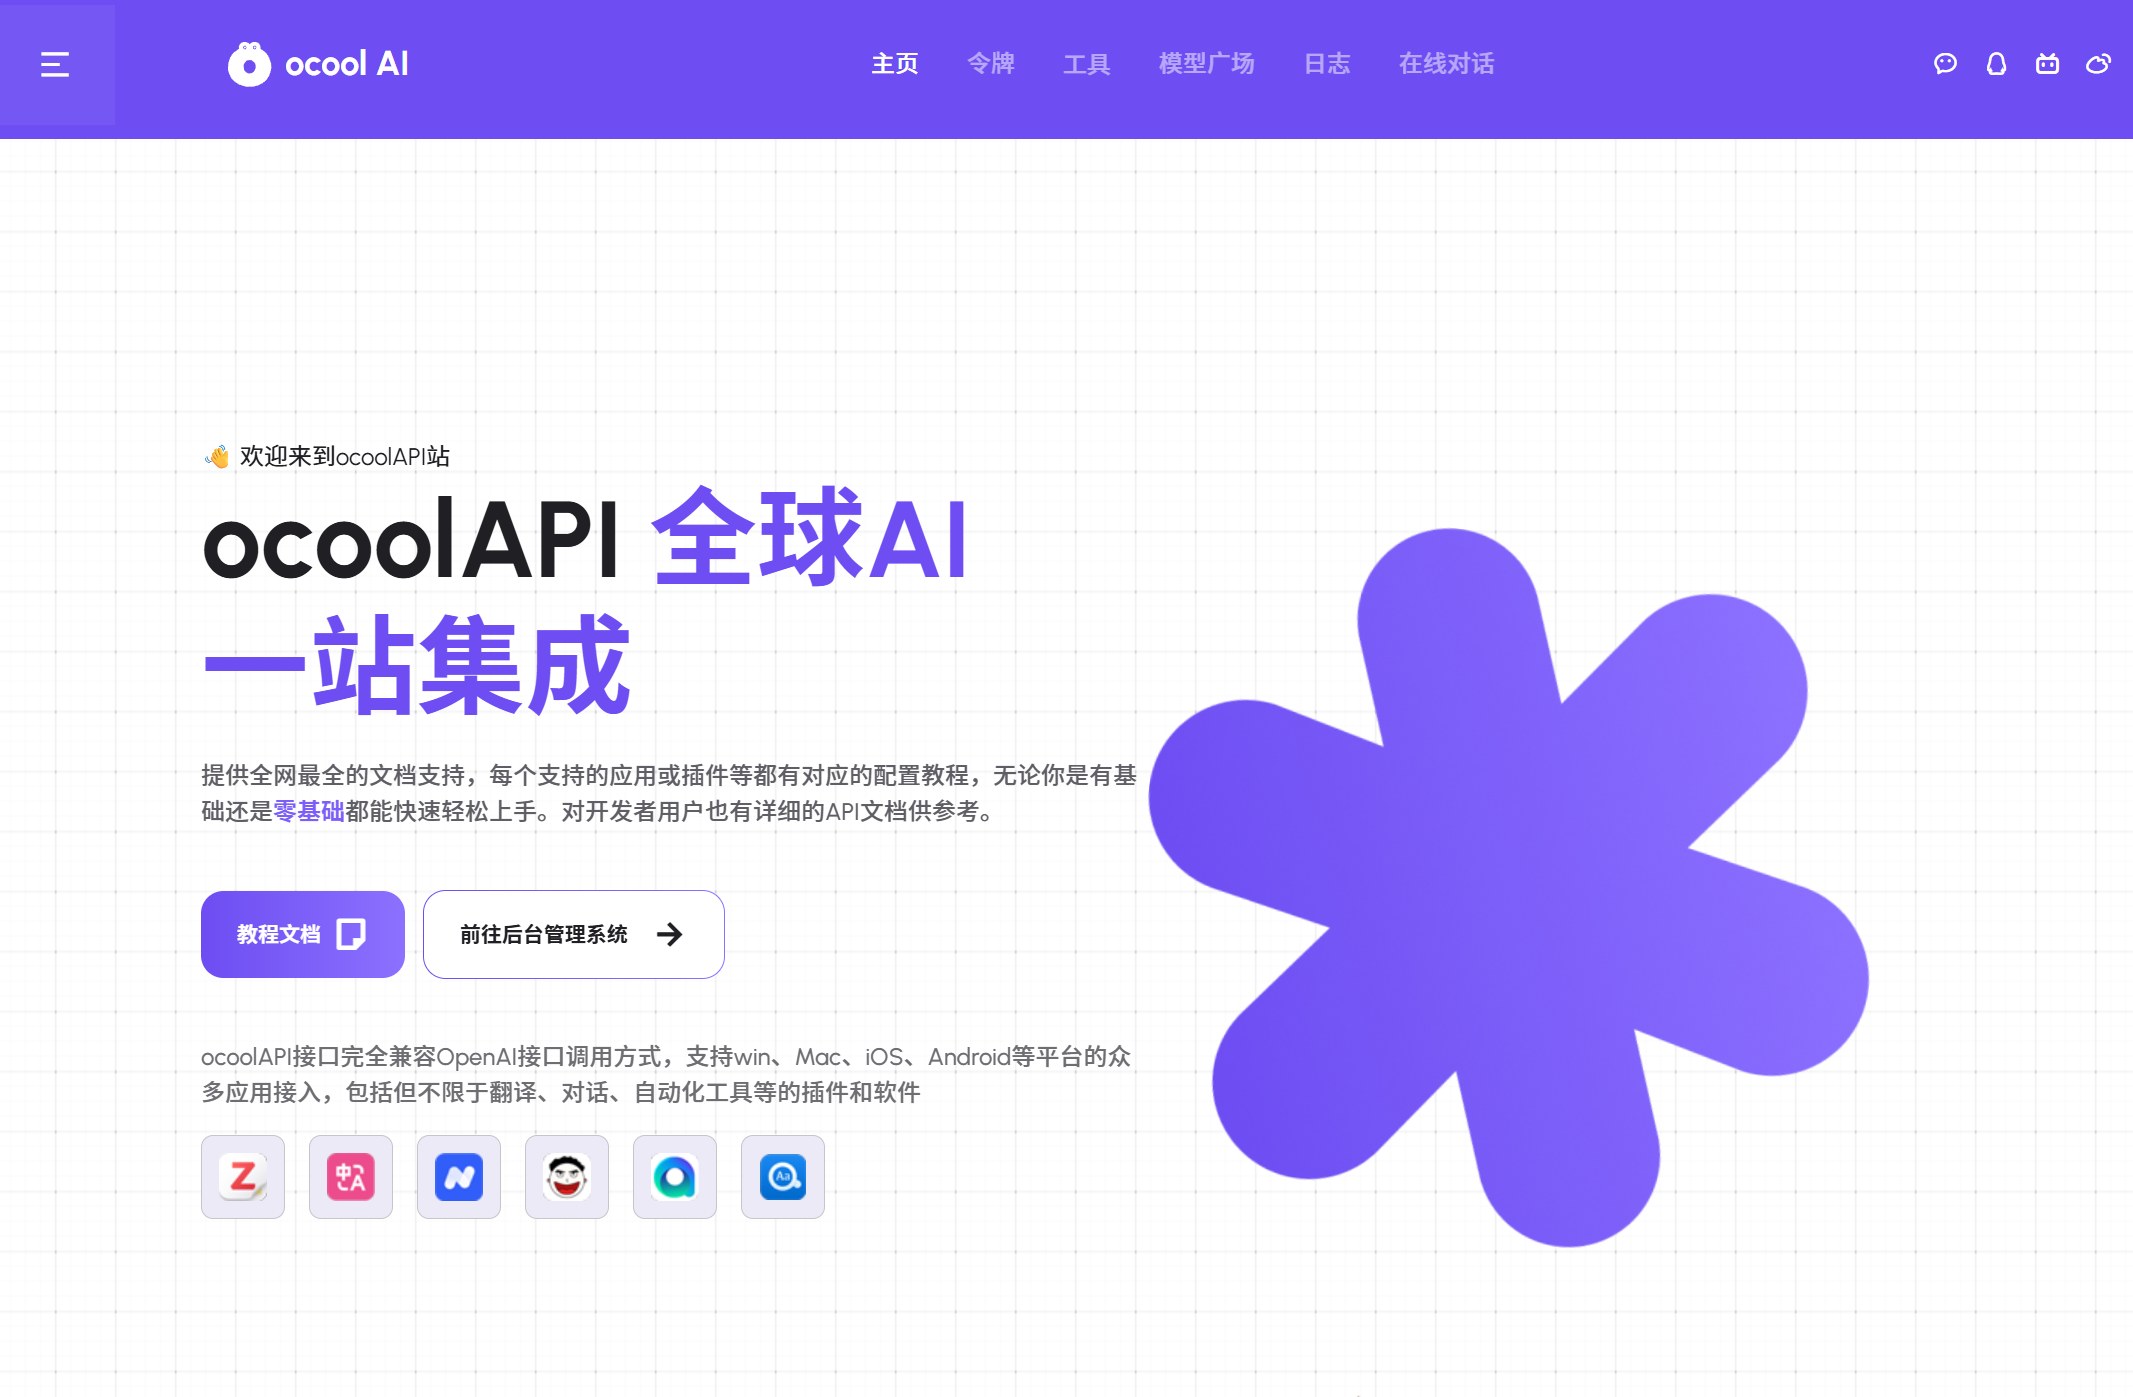Open the Weibo icon in header
2133x1397 pixels.
point(2098,64)
